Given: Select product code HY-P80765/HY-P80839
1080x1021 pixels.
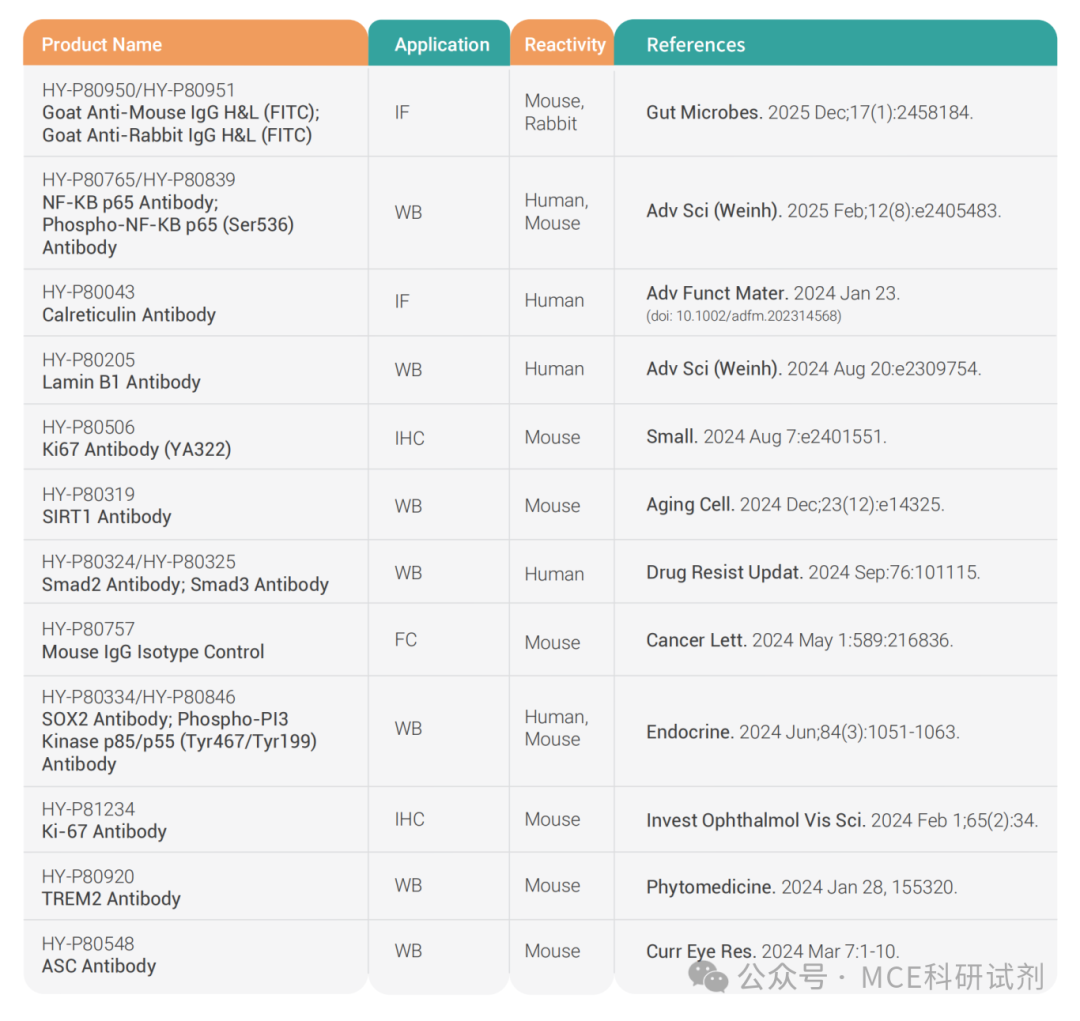Looking at the screenshot, I should (x=138, y=180).
